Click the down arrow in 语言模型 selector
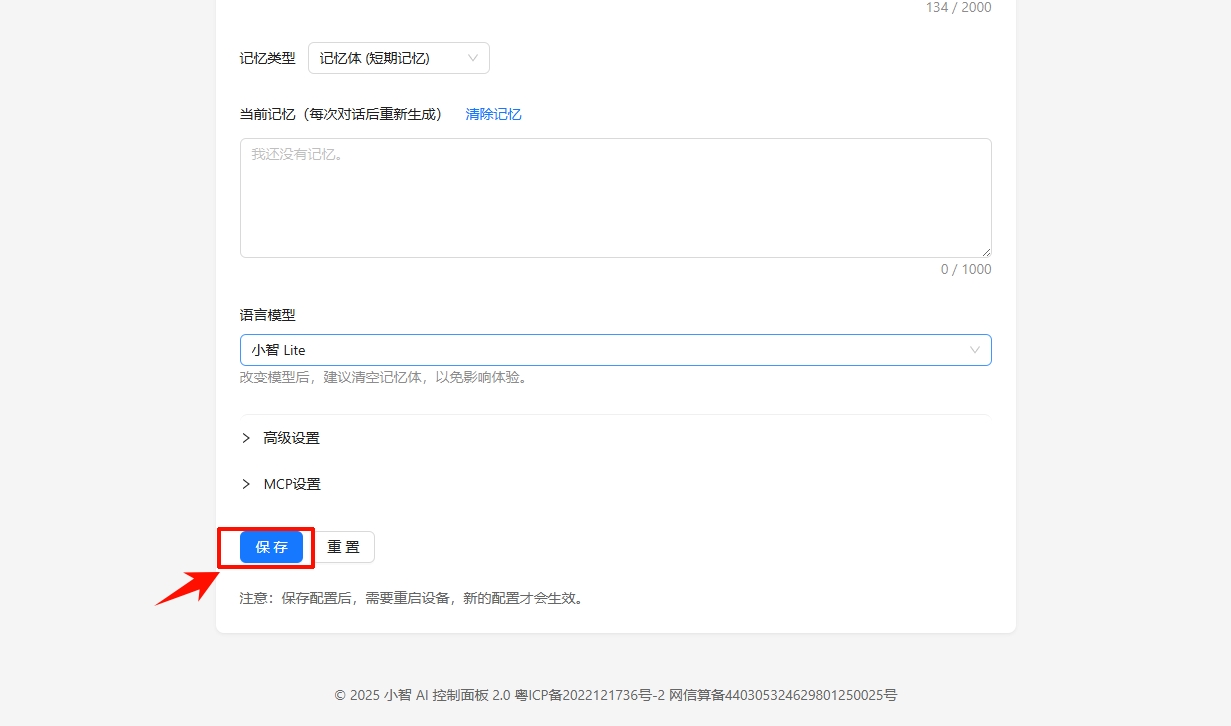1231x726 pixels. (975, 350)
